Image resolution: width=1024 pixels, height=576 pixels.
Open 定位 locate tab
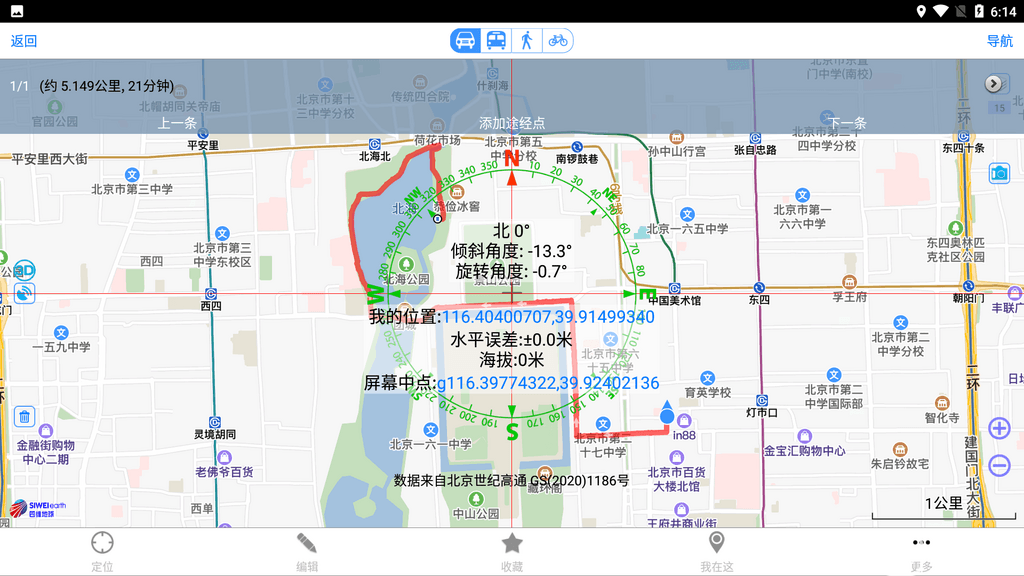[x=103, y=552]
